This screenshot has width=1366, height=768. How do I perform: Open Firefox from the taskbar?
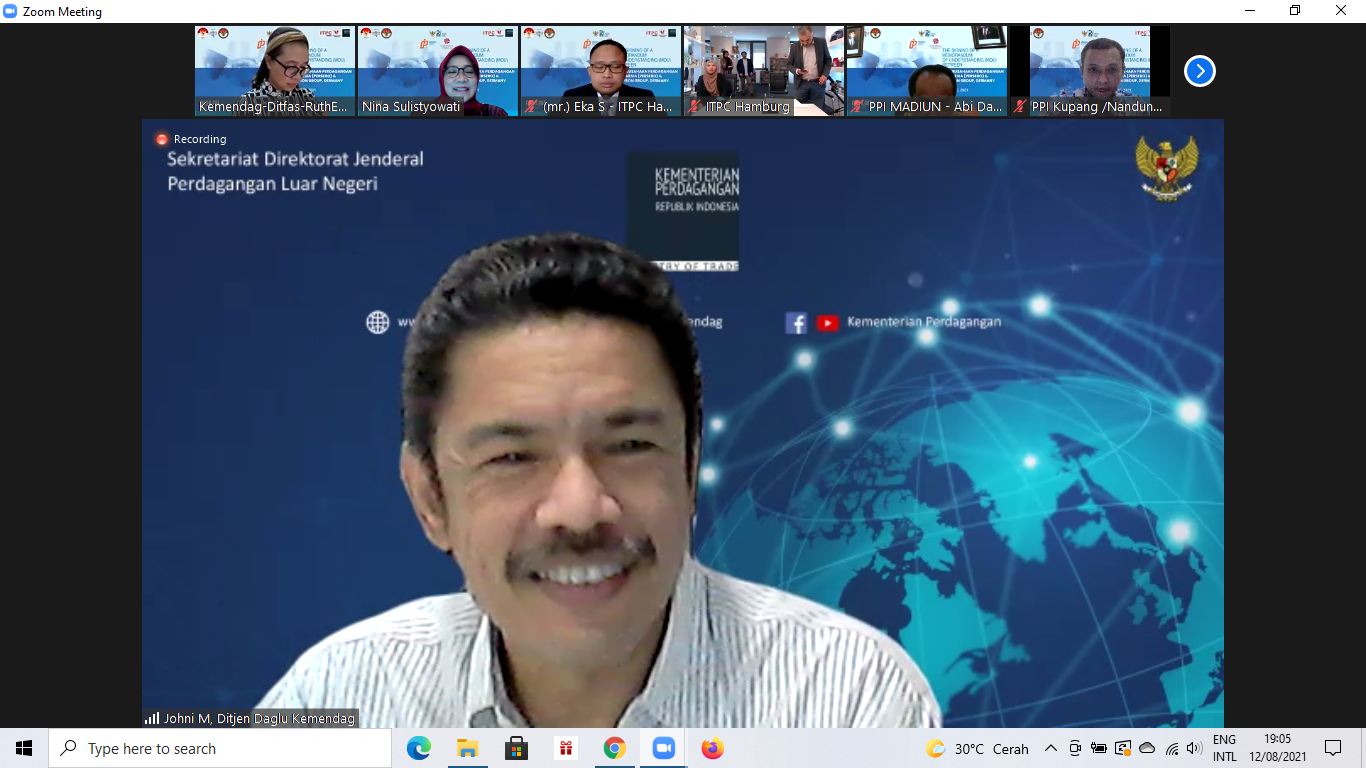712,748
